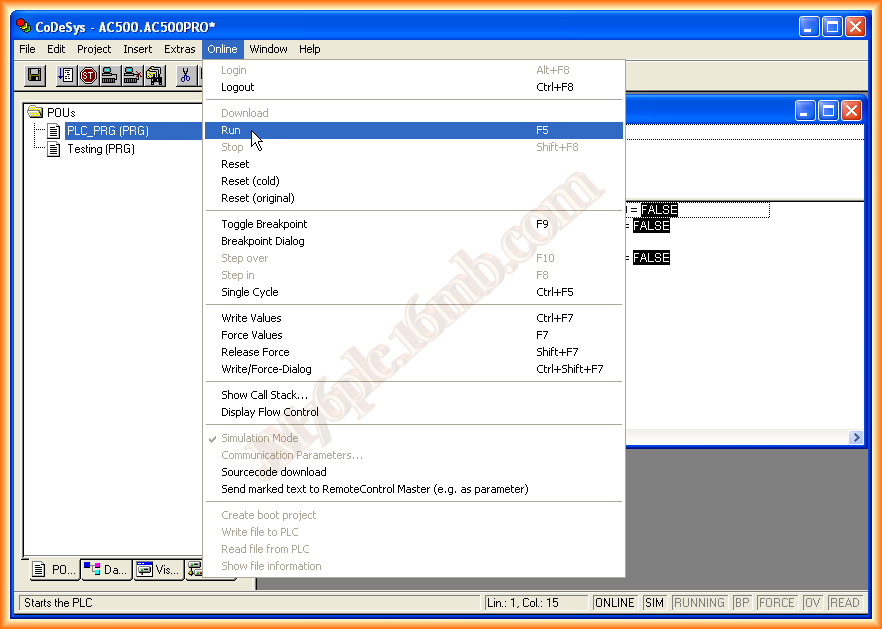Collapse the POUs folder node
Viewport: 882px width, 629px height.
[x=36, y=112]
